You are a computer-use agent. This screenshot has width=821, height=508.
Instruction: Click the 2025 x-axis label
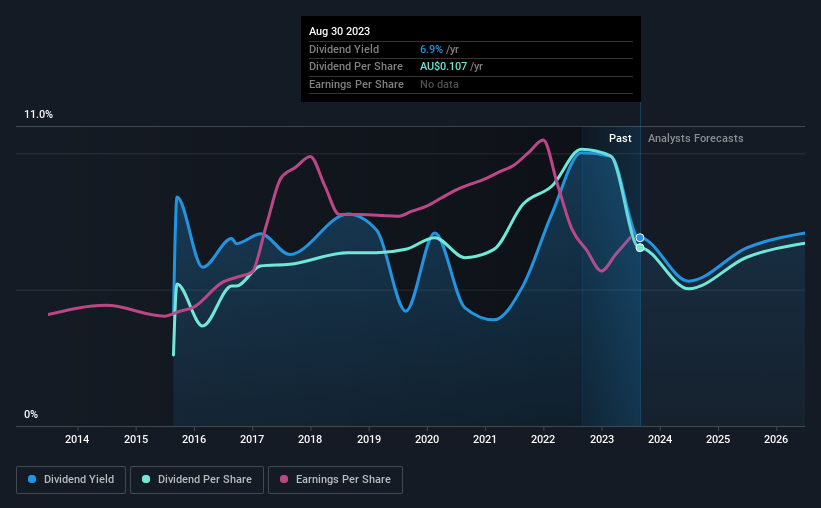tap(718, 439)
